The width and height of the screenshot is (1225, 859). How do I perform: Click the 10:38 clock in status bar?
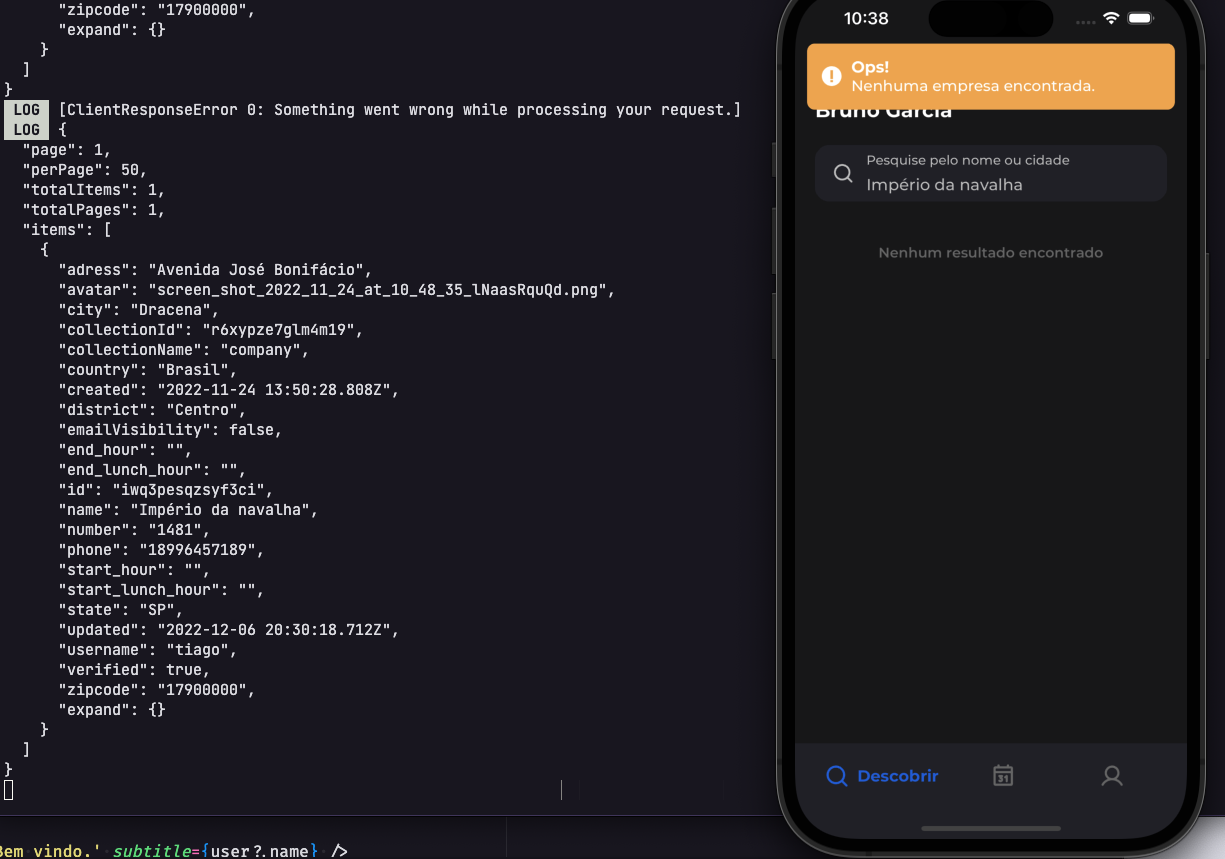[866, 19]
